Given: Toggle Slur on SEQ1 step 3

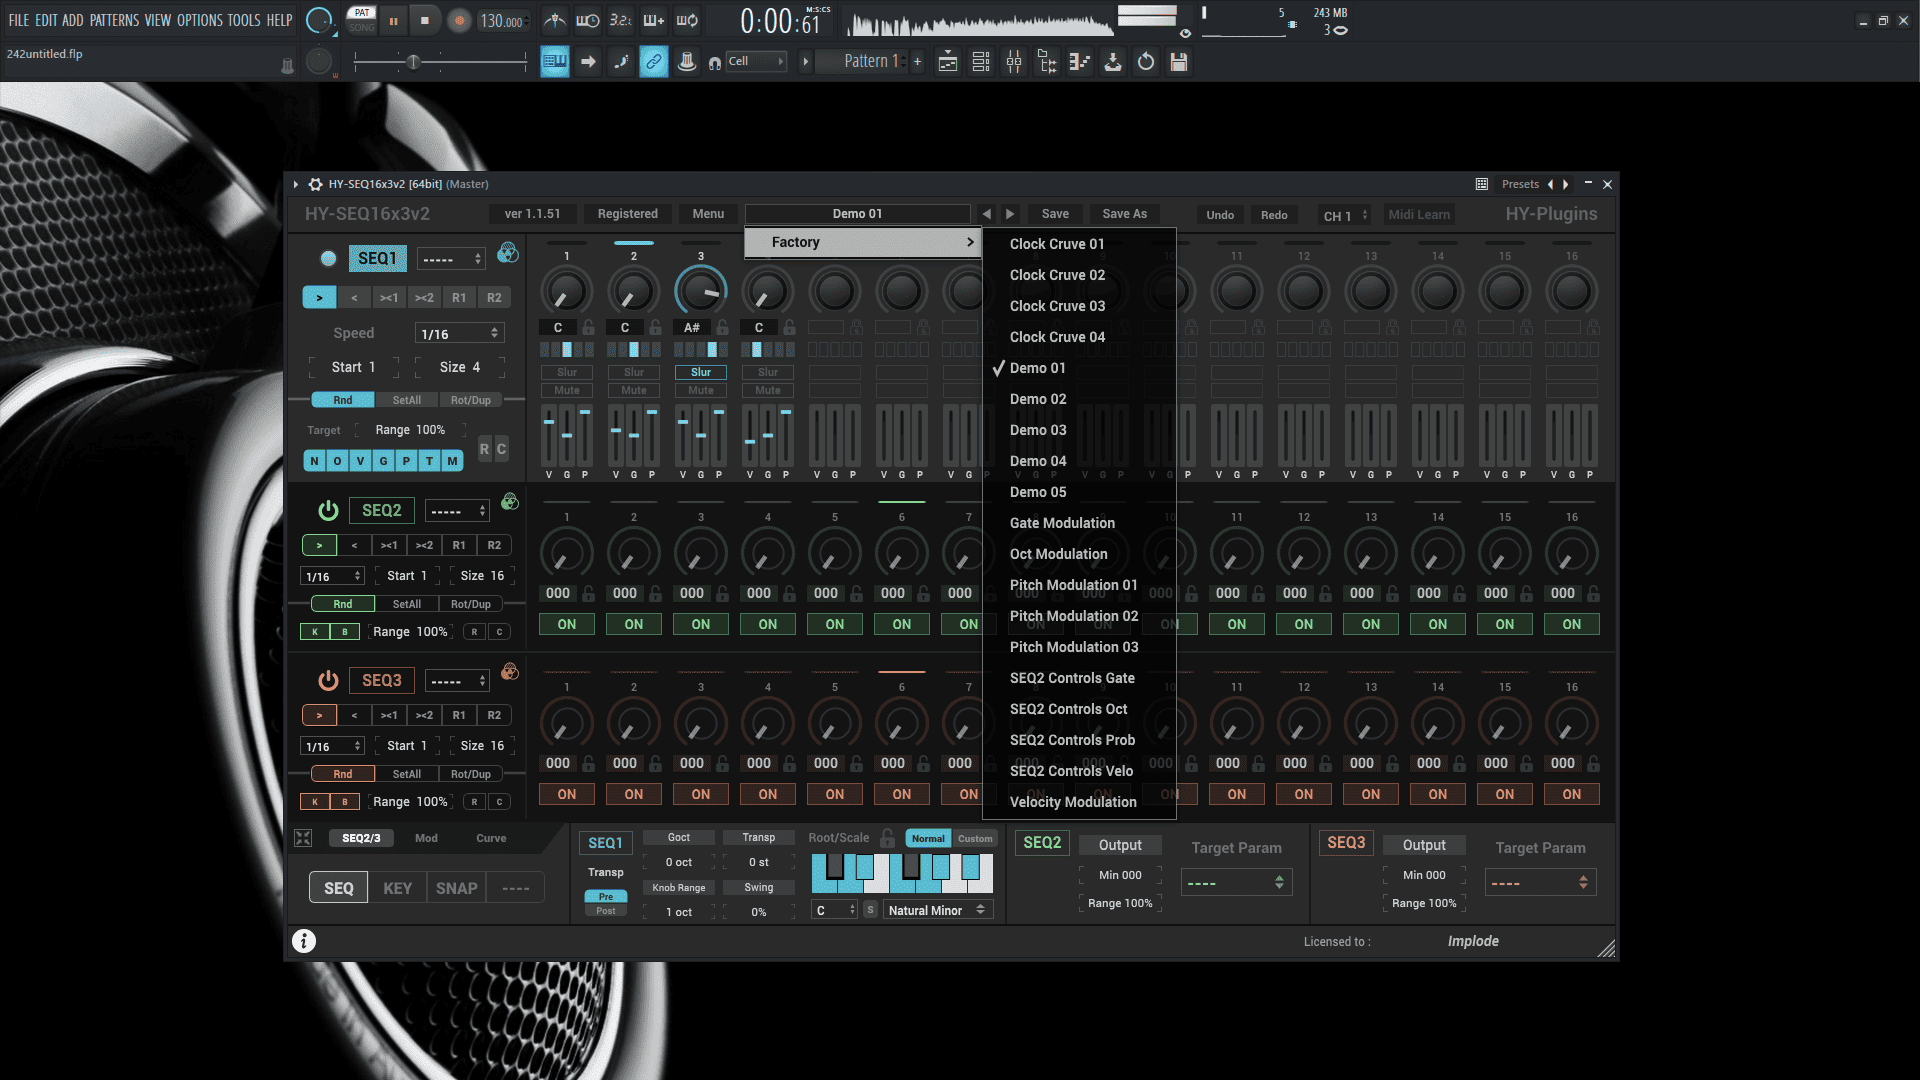Looking at the screenshot, I should [x=701, y=372].
